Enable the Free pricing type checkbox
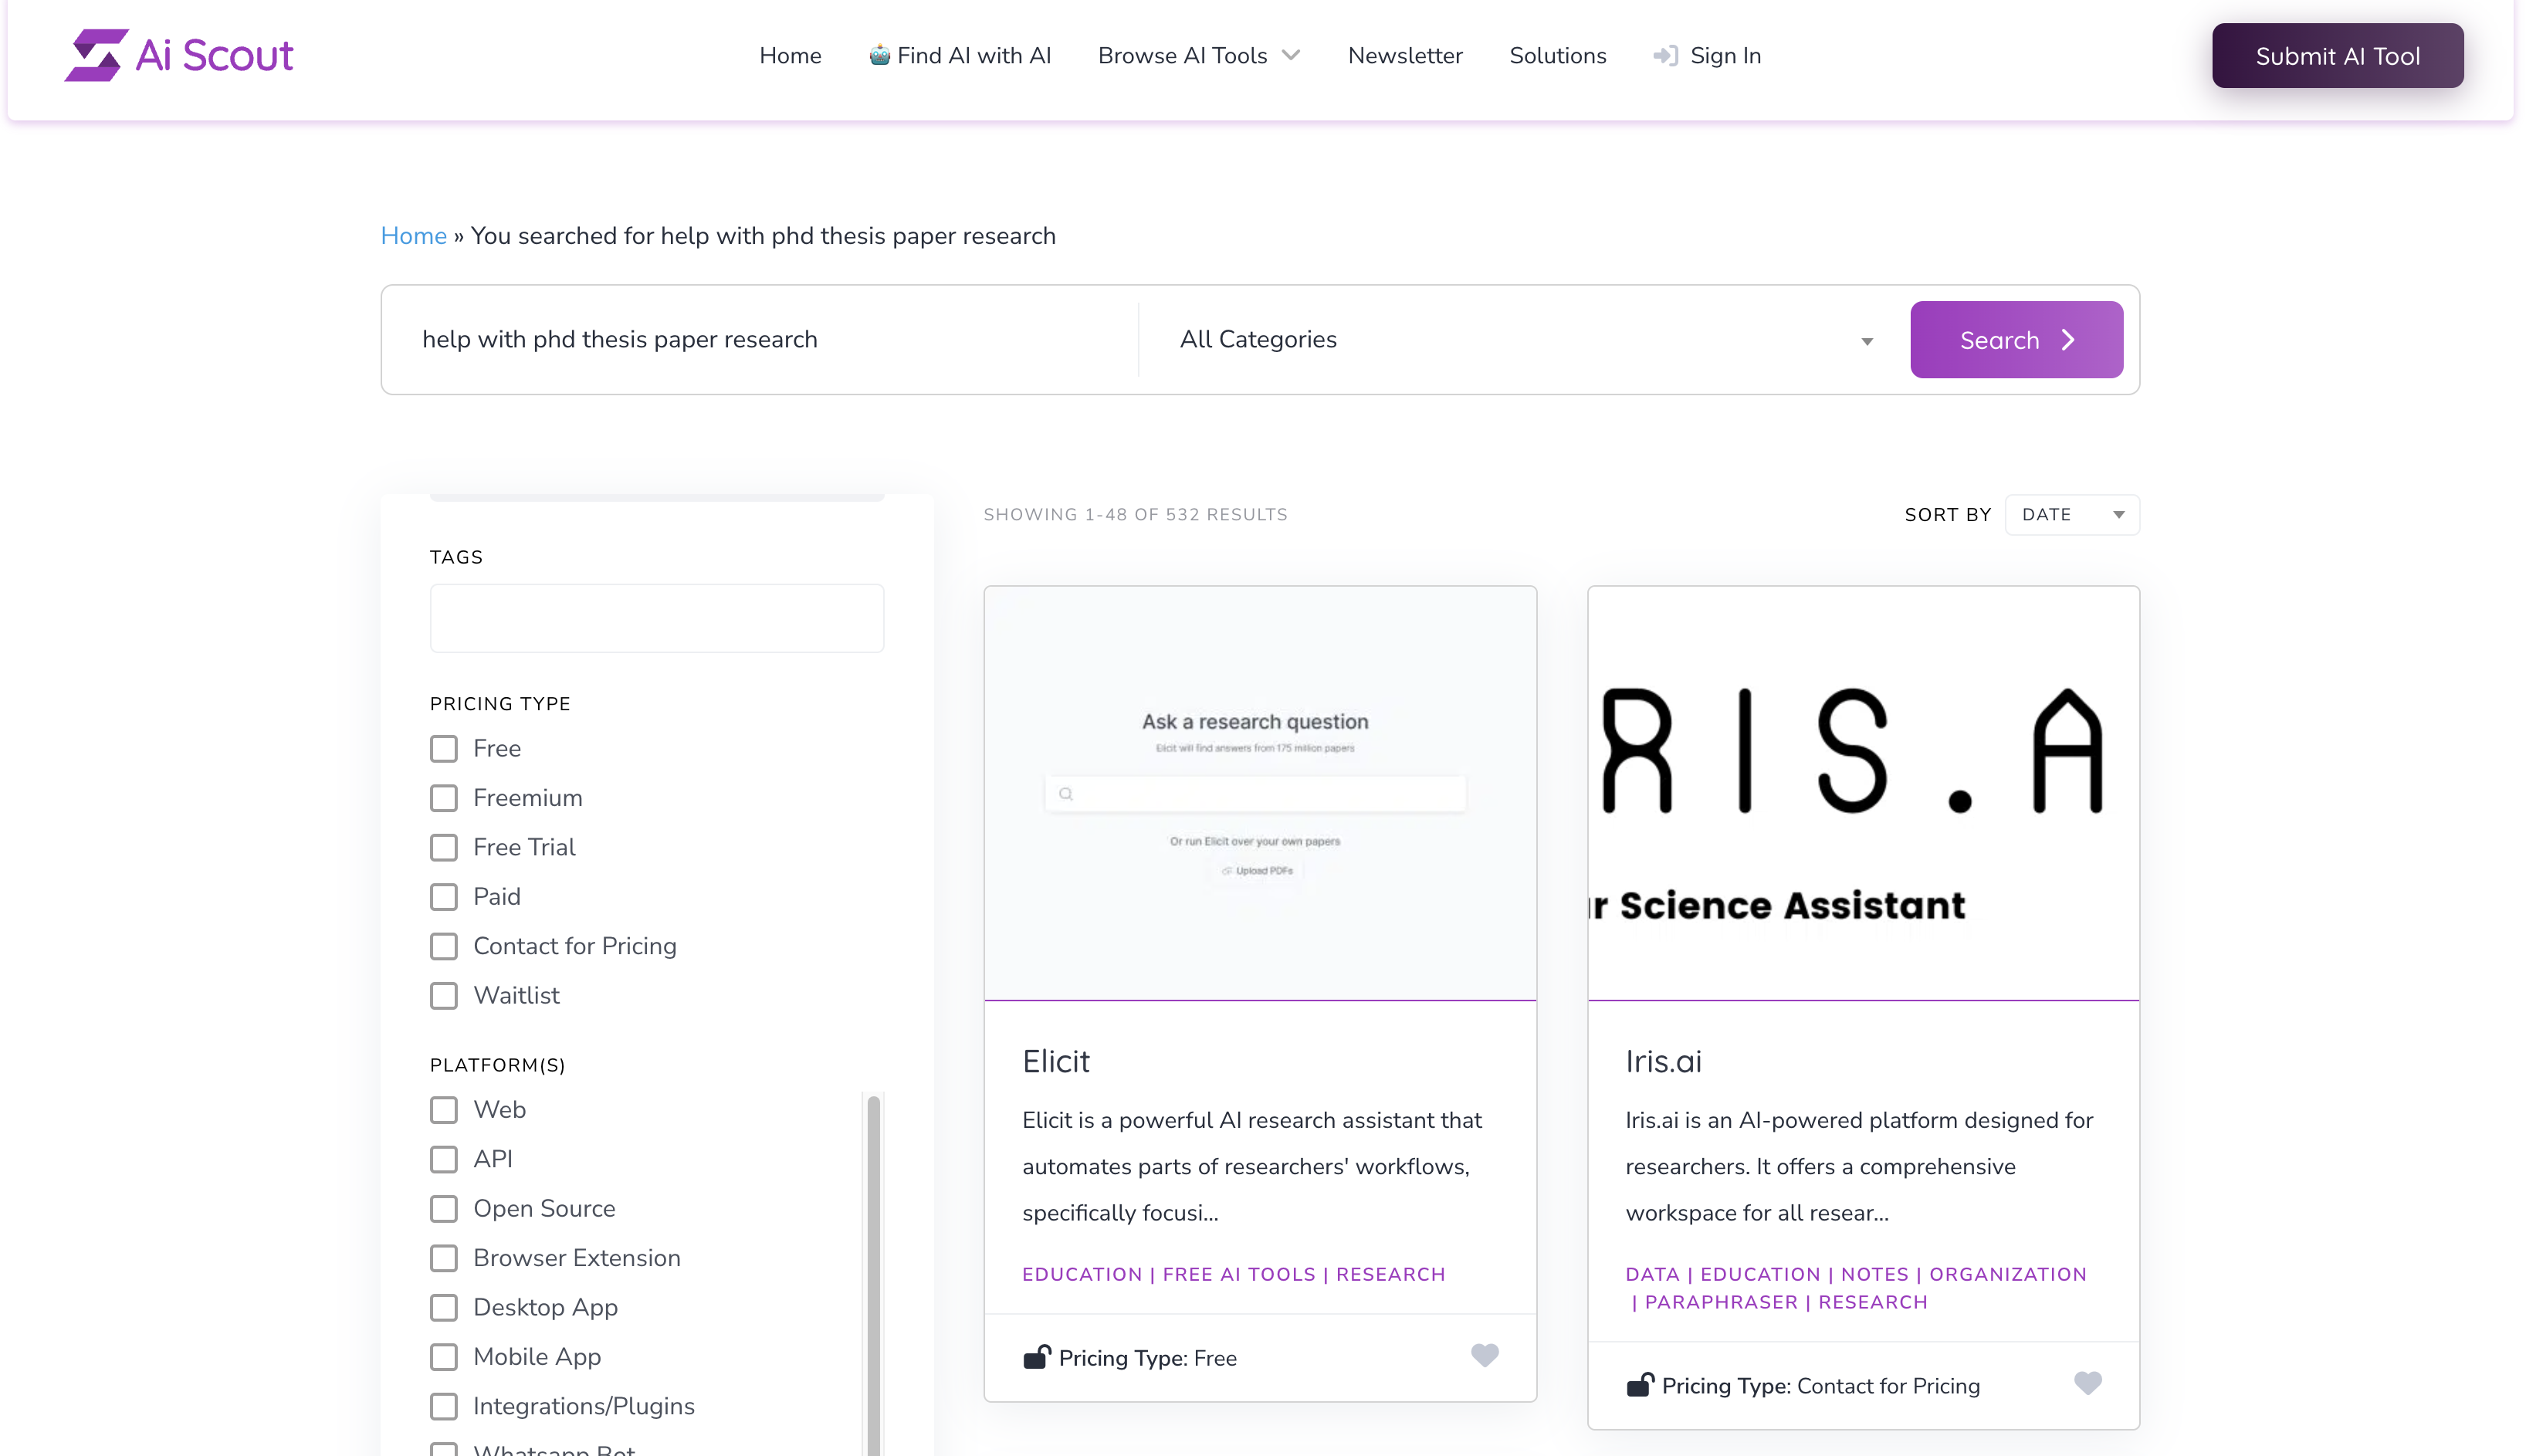The image size is (2526, 1456). (x=444, y=748)
